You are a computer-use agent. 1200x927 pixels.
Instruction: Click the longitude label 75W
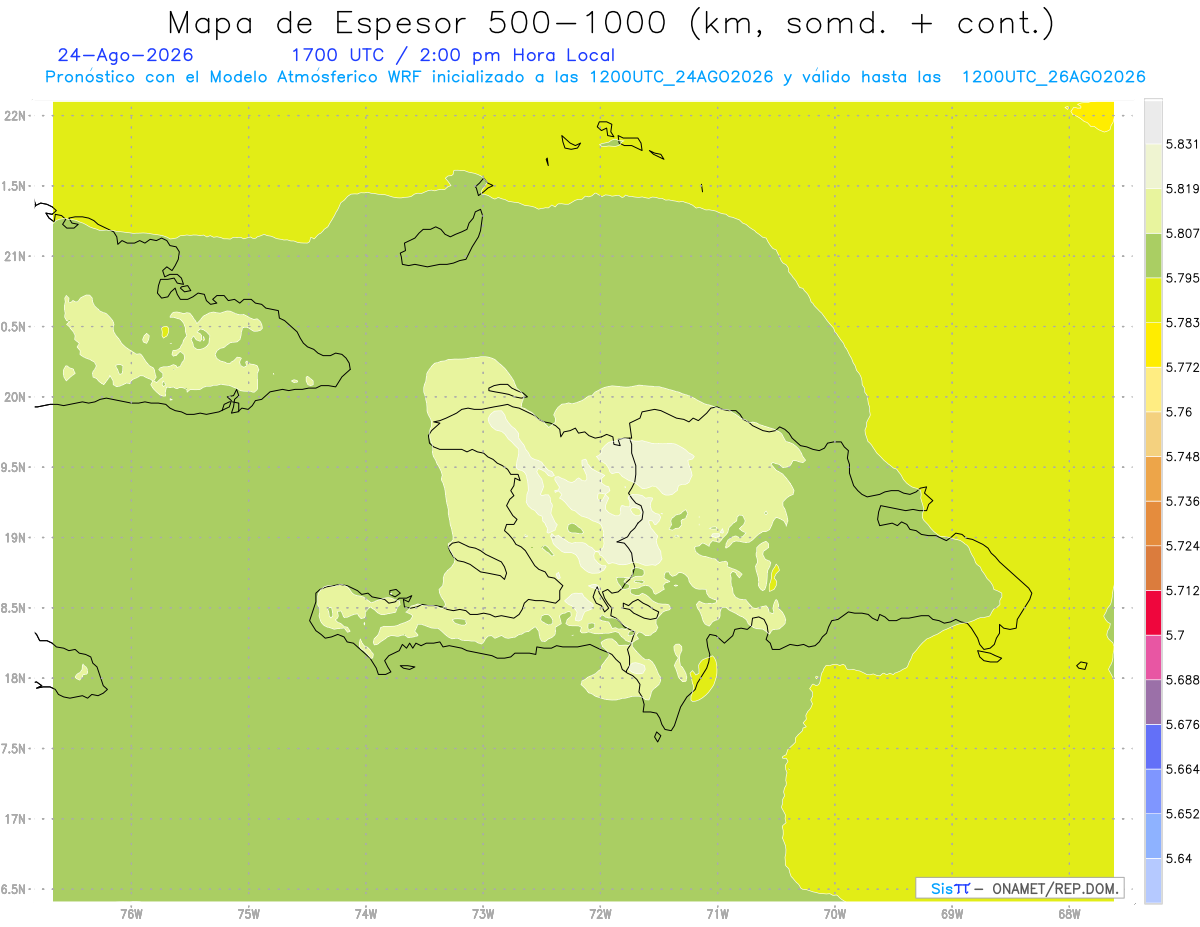[x=248, y=914]
